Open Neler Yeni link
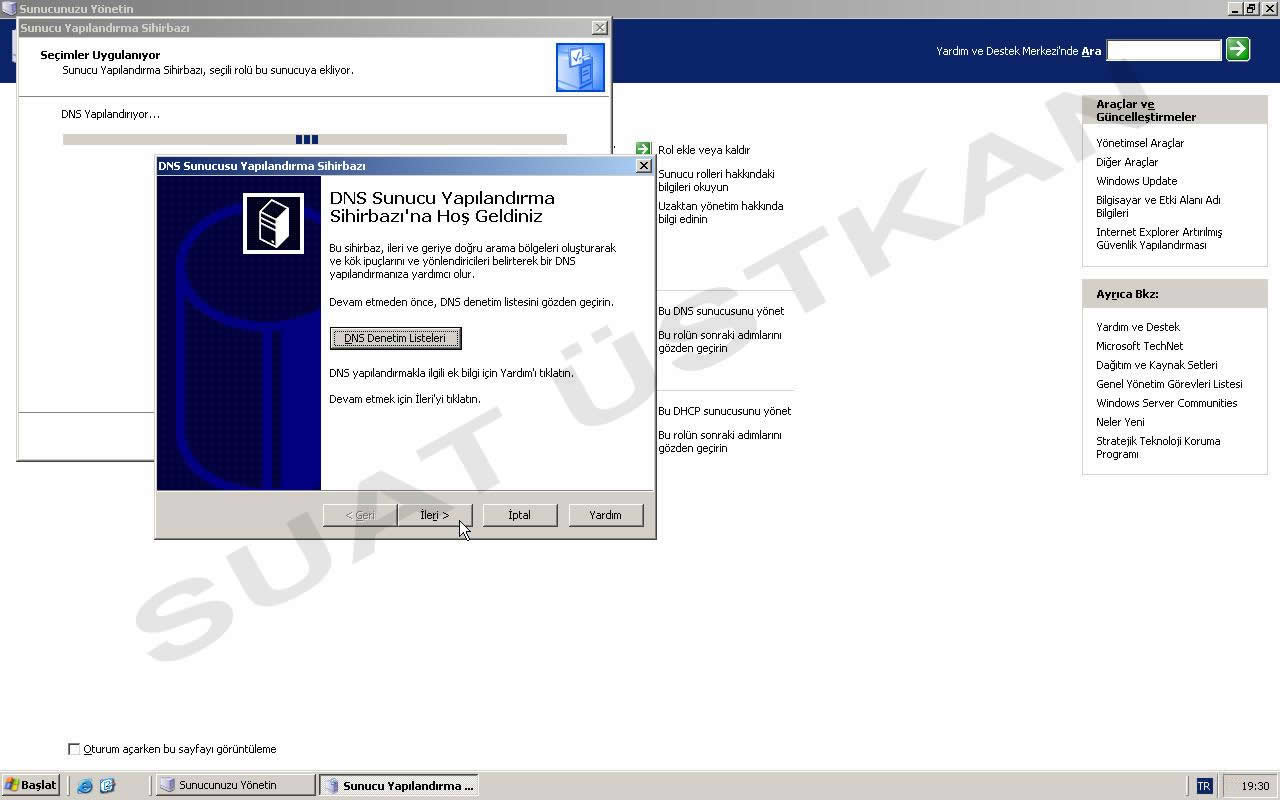The width and height of the screenshot is (1280, 800). [x=1120, y=422]
